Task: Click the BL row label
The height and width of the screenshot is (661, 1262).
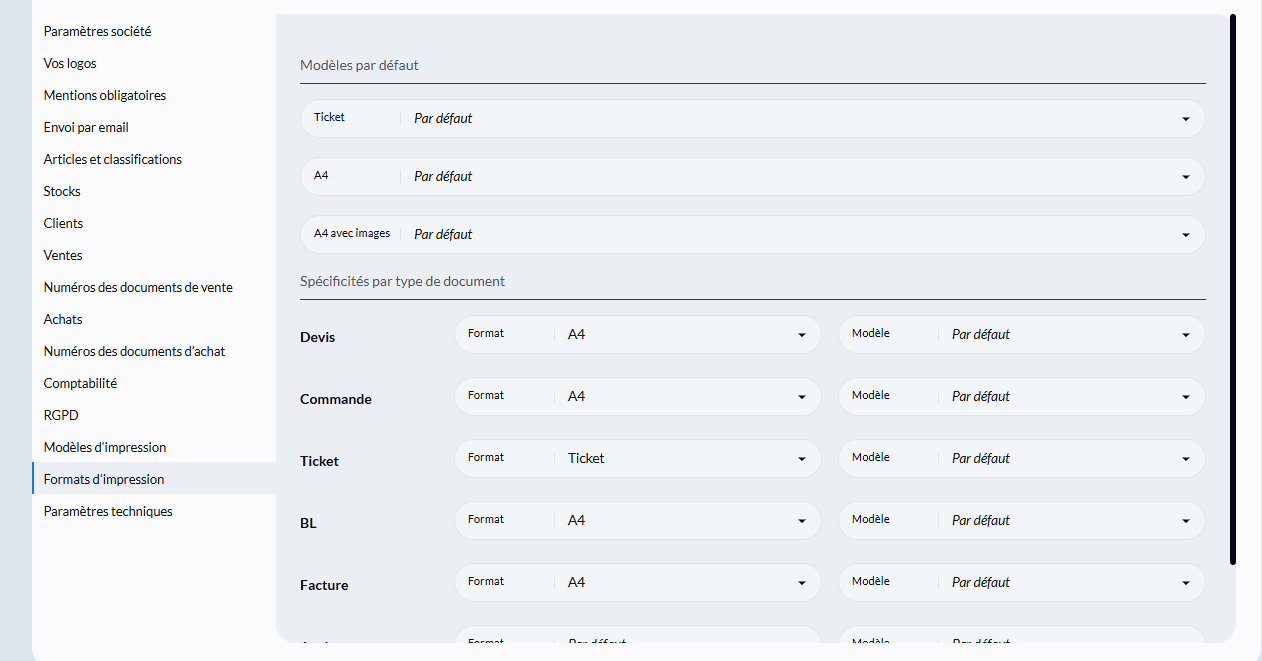Action: click(x=308, y=523)
